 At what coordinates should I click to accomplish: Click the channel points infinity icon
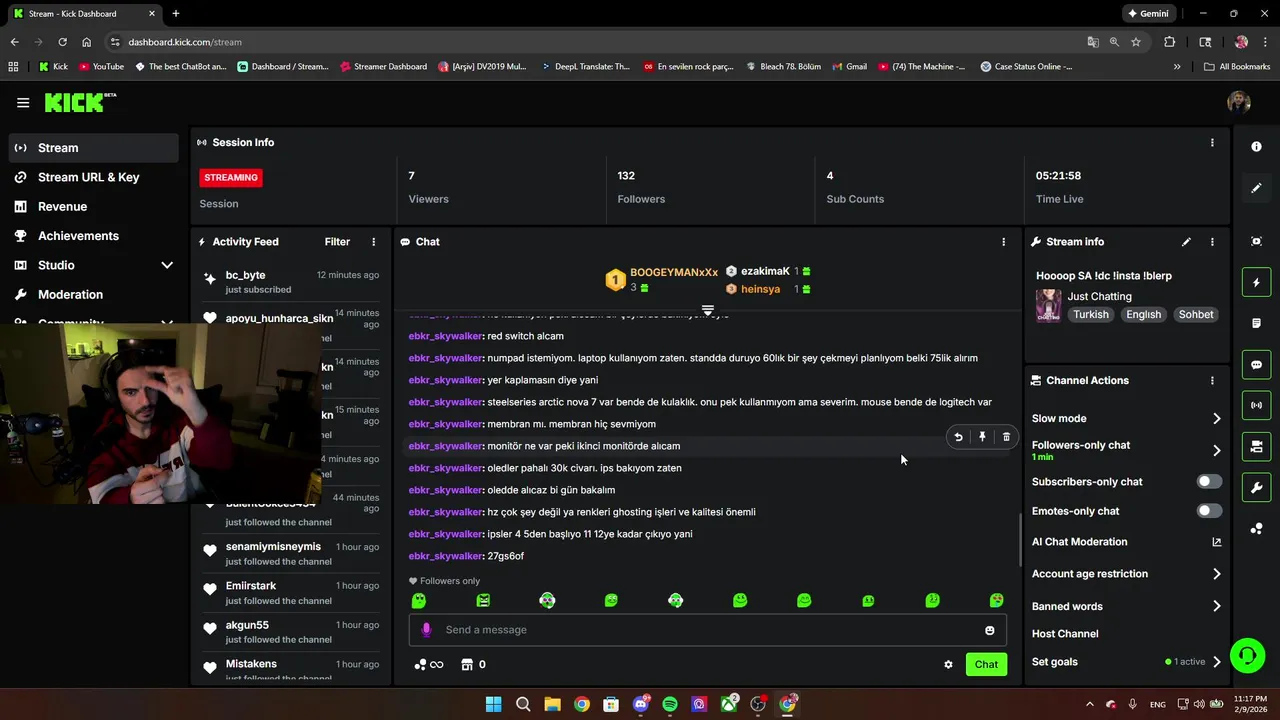[429, 664]
